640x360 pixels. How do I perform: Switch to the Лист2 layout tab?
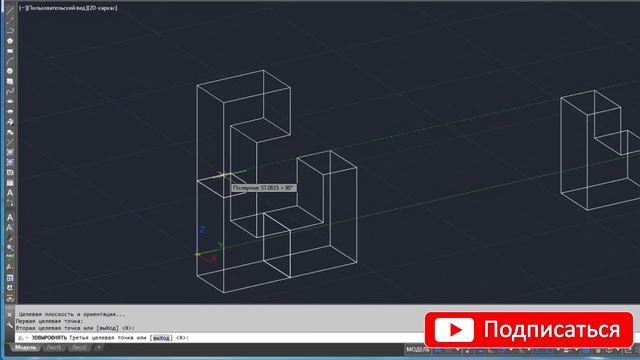tap(79, 348)
